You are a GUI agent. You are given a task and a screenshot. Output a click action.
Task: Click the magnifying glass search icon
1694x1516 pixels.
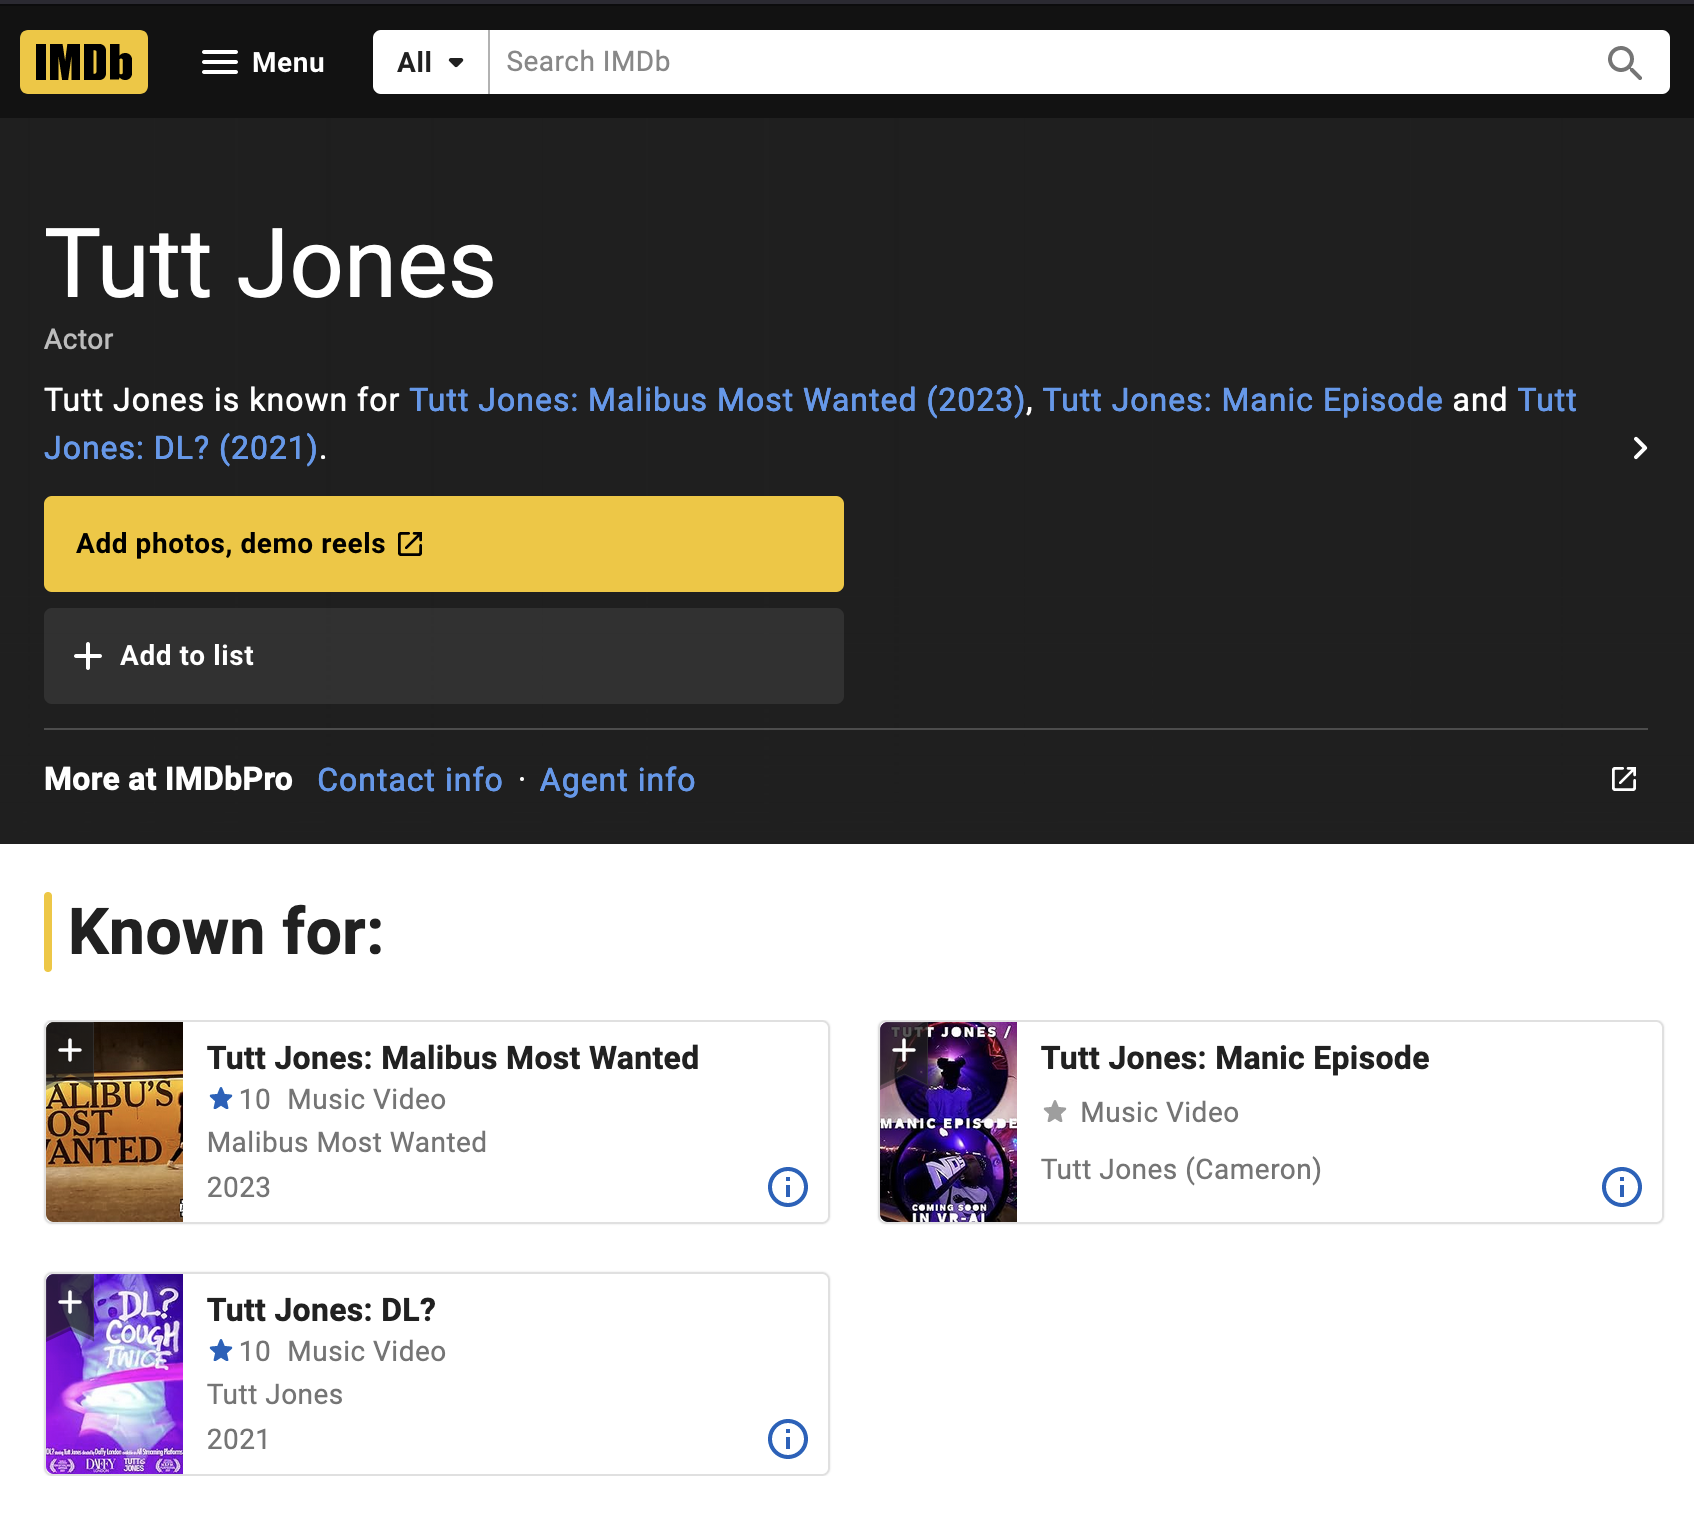pyautogui.click(x=1624, y=62)
